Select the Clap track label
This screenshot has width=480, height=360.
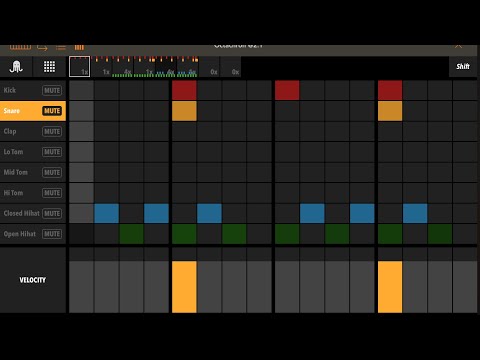(x=10, y=131)
